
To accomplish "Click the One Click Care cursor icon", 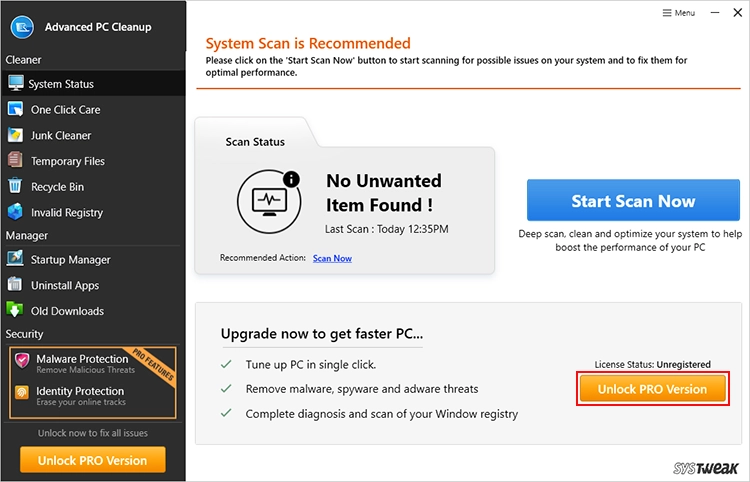I will pos(15,109).
